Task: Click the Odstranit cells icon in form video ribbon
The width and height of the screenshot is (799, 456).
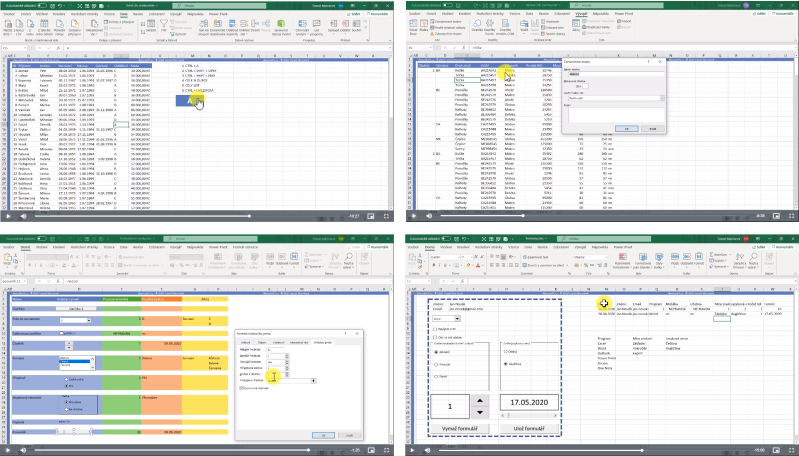Action: pyautogui.click(x=685, y=259)
